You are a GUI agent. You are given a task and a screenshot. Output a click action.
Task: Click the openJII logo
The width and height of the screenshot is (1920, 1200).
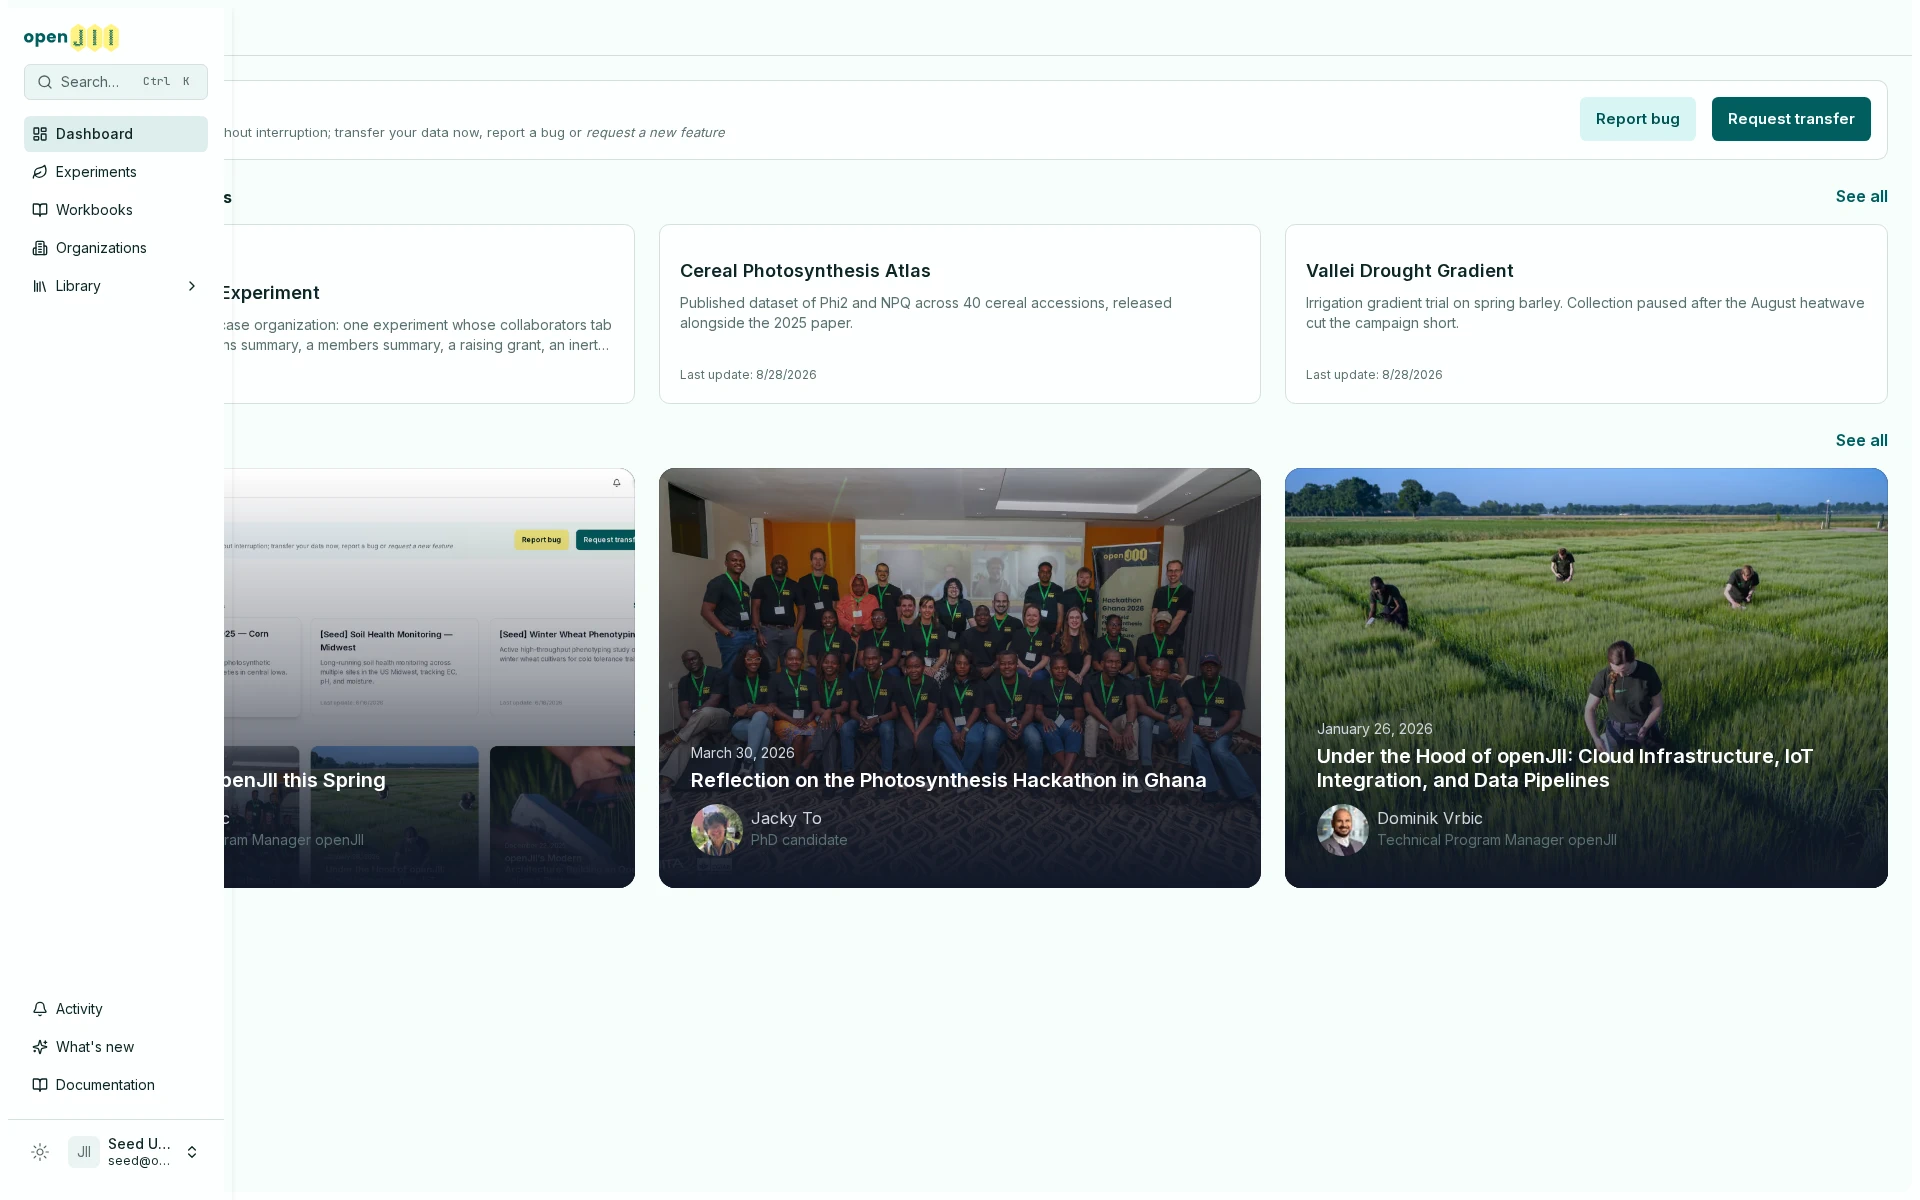tap(71, 37)
